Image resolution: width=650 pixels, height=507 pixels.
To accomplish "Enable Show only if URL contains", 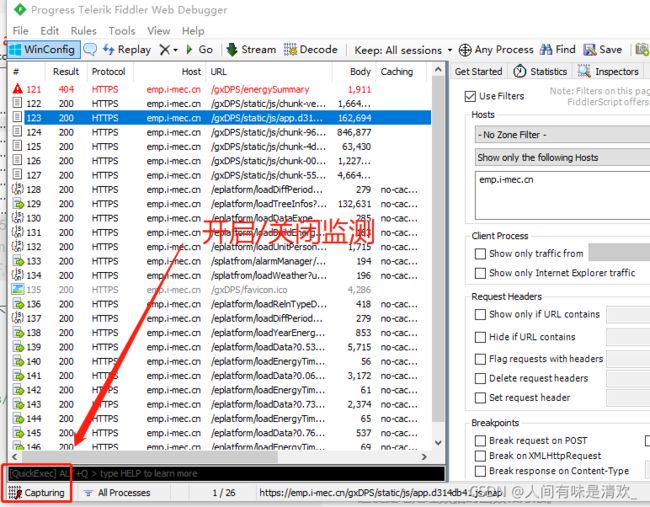I will click(x=480, y=315).
